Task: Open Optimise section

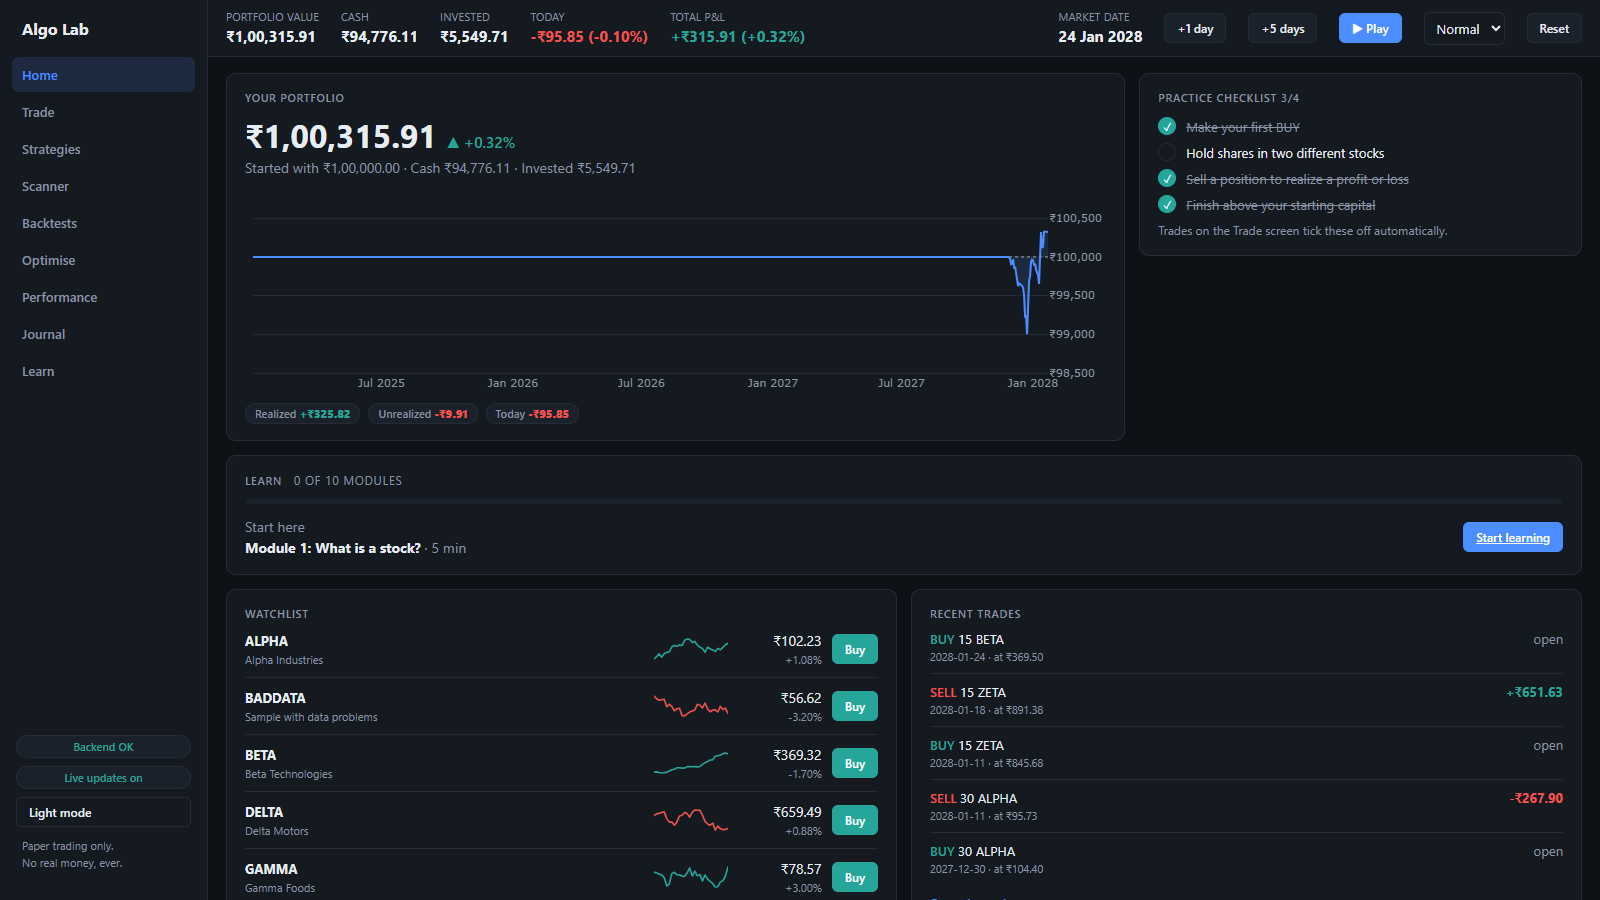Action: tap(103, 260)
